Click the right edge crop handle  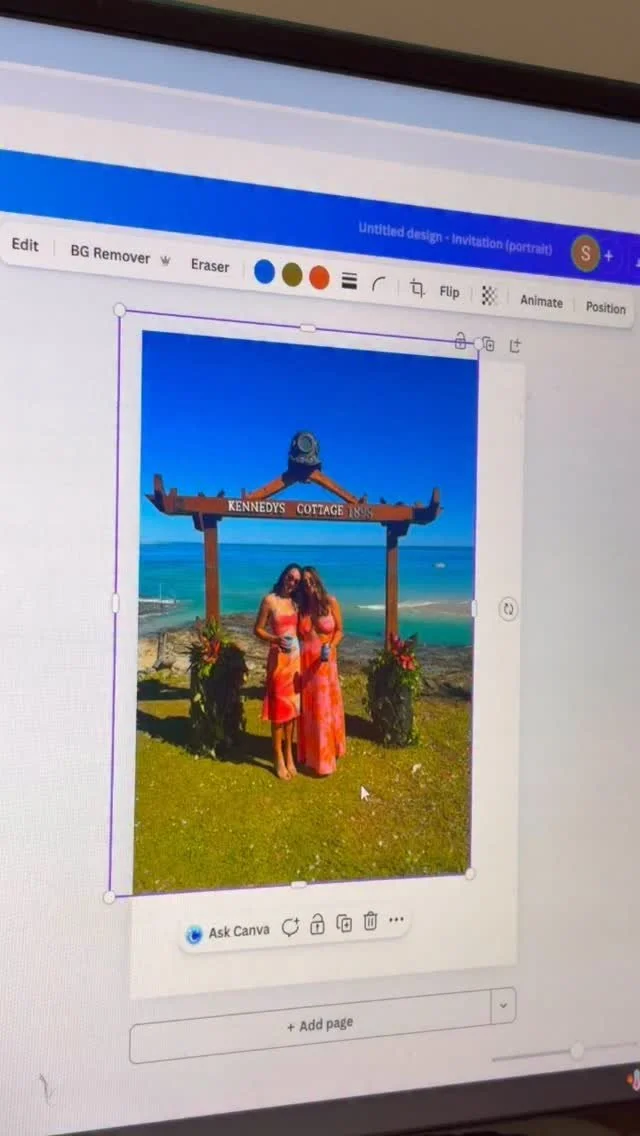[x=474, y=608]
